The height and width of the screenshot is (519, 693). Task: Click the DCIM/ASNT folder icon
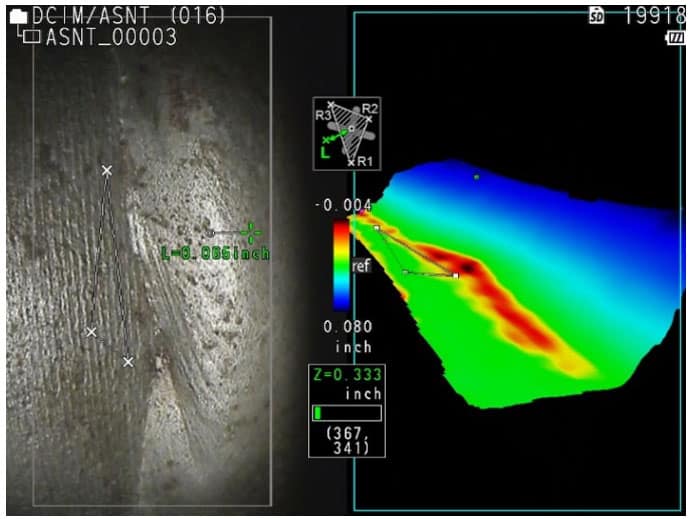coord(17,16)
